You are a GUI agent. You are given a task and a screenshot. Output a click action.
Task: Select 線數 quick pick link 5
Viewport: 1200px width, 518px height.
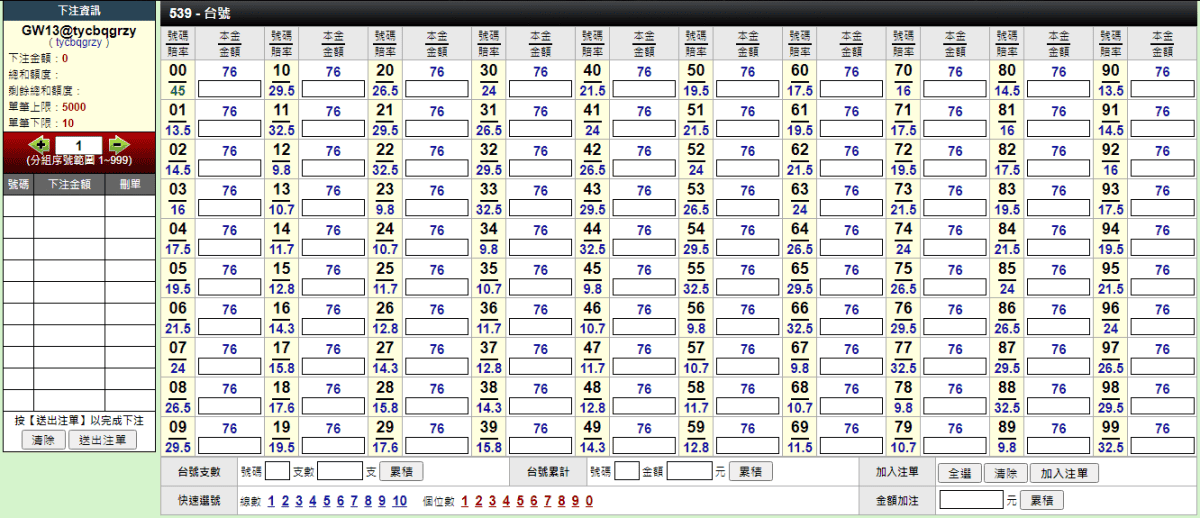pyautogui.click(x=327, y=501)
